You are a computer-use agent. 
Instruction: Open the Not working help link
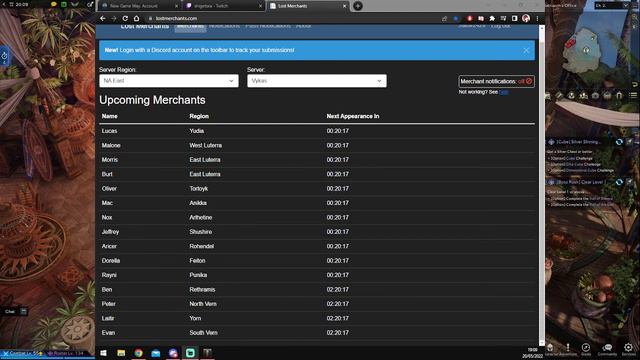[x=503, y=92]
